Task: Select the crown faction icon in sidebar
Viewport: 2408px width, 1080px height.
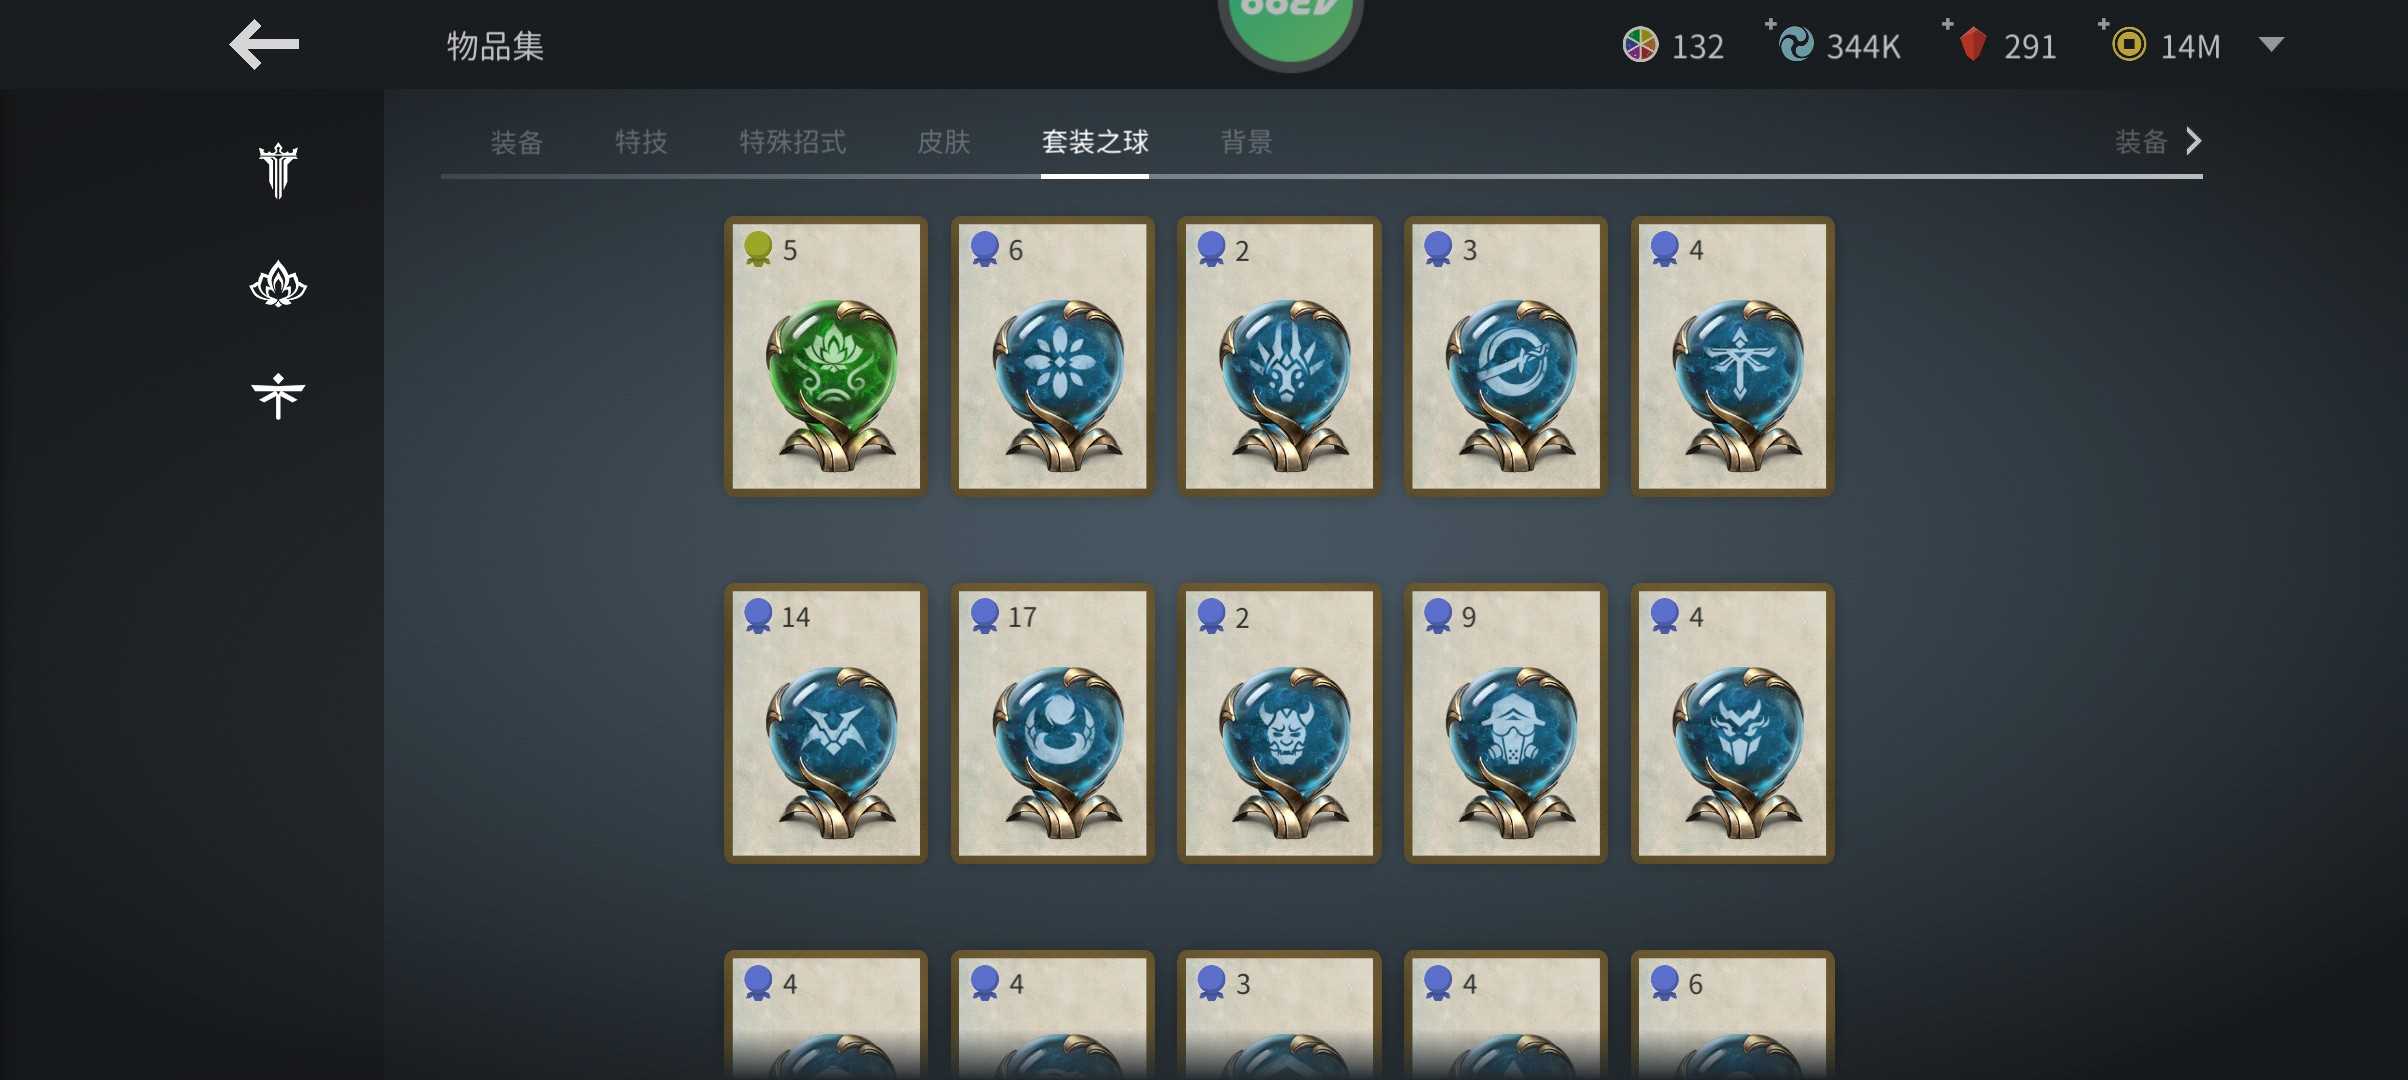Action: click(278, 171)
